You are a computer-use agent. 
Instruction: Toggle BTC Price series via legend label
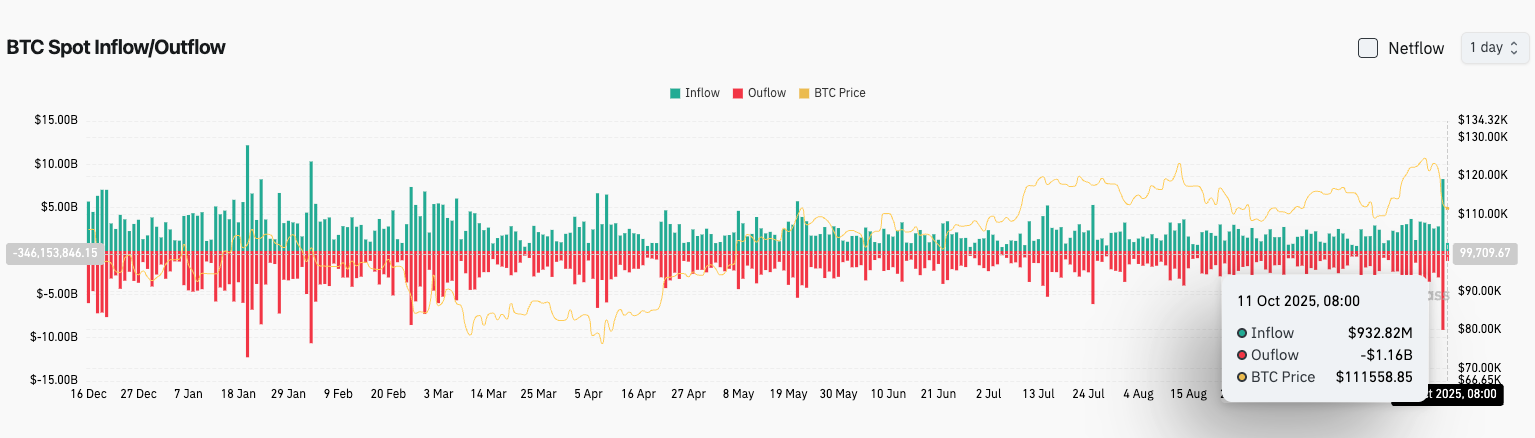point(840,93)
